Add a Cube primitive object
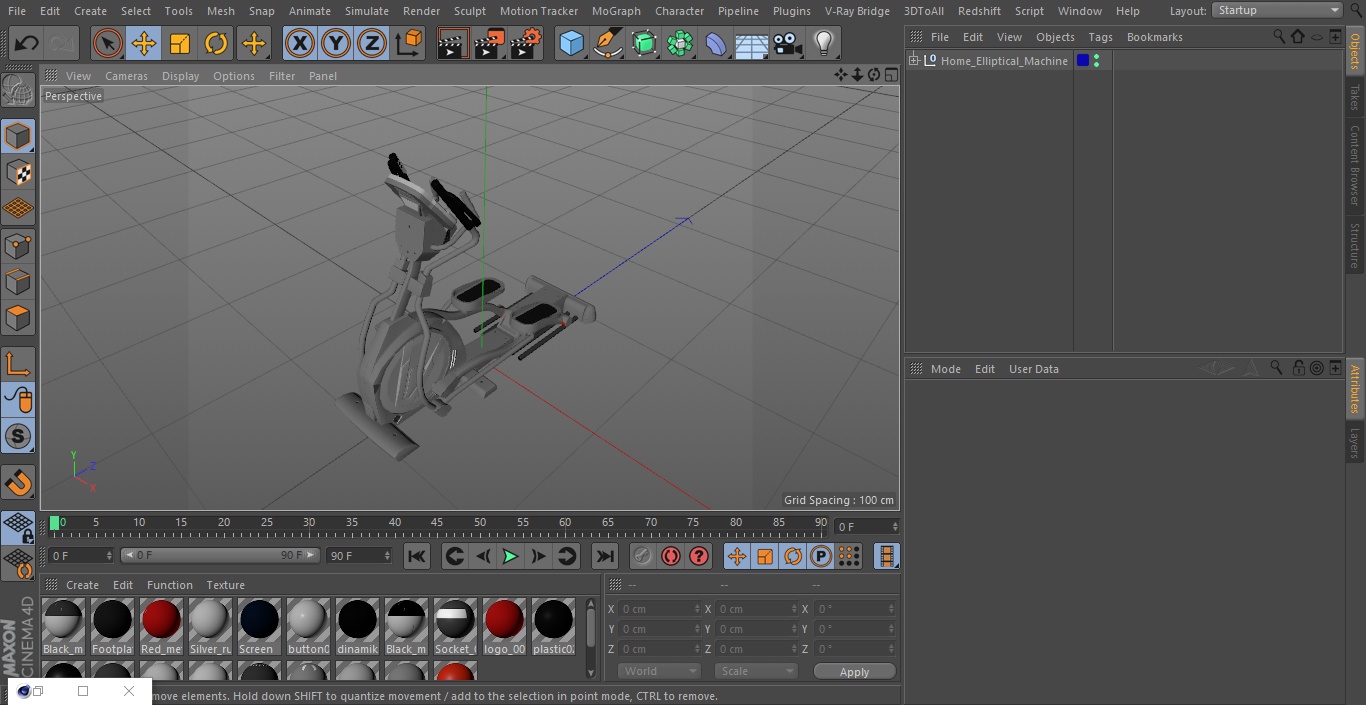This screenshot has width=1366, height=705. [x=571, y=43]
